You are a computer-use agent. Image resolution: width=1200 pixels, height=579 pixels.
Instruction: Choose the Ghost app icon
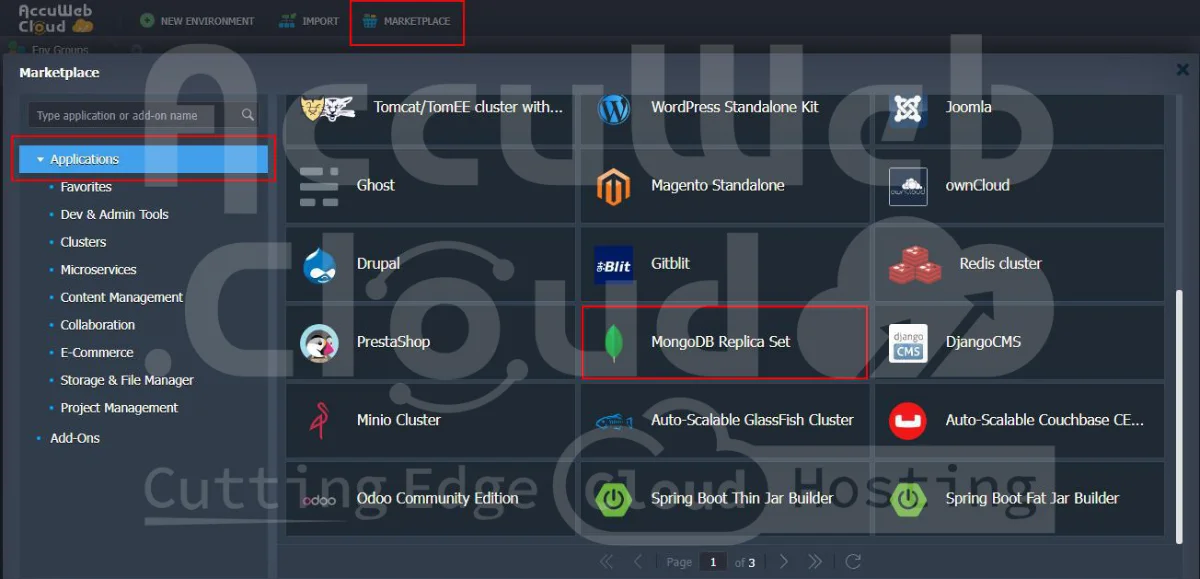[319, 186]
